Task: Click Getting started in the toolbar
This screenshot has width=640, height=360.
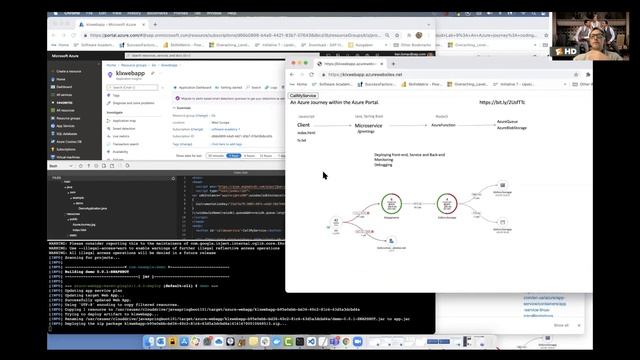Action: pyautogui.click(x=228, y=87)
